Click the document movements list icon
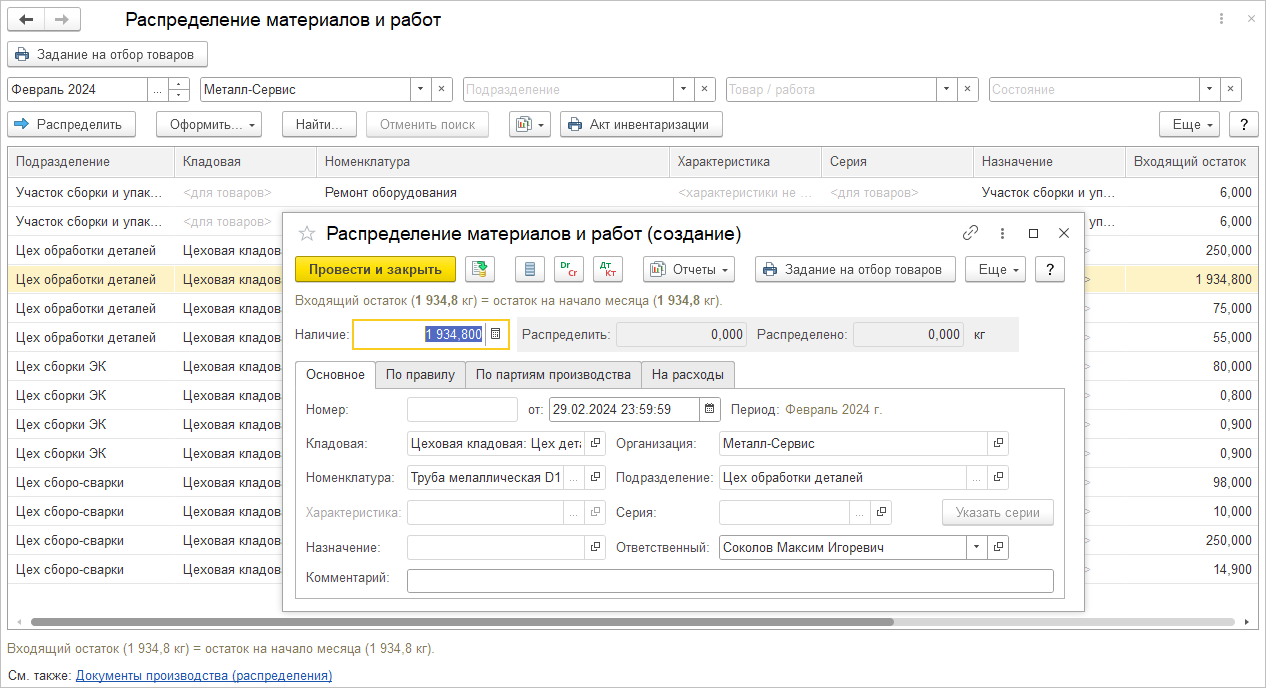The width and height of the screenshot is (1269, 692). [x=530, y=269]
